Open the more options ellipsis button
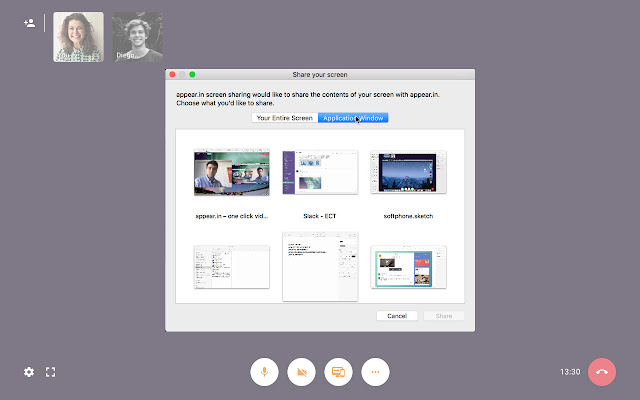640x400 pixels. (376, 372)
